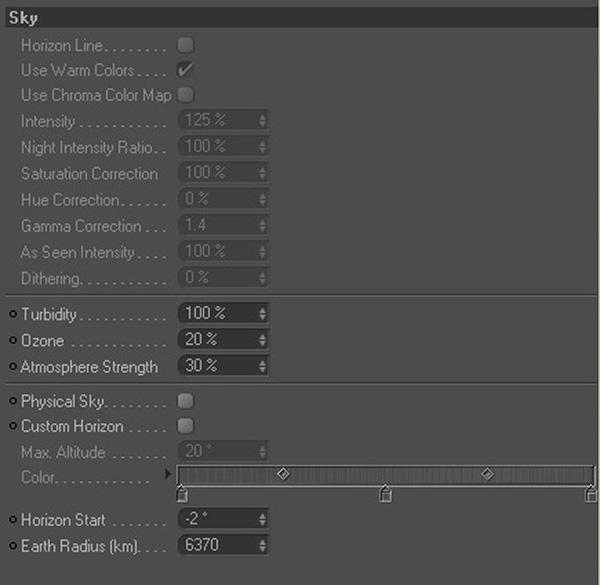600x585 pixels.
Task: Click the Ozone keyframe animation dot
Action: 12,341
